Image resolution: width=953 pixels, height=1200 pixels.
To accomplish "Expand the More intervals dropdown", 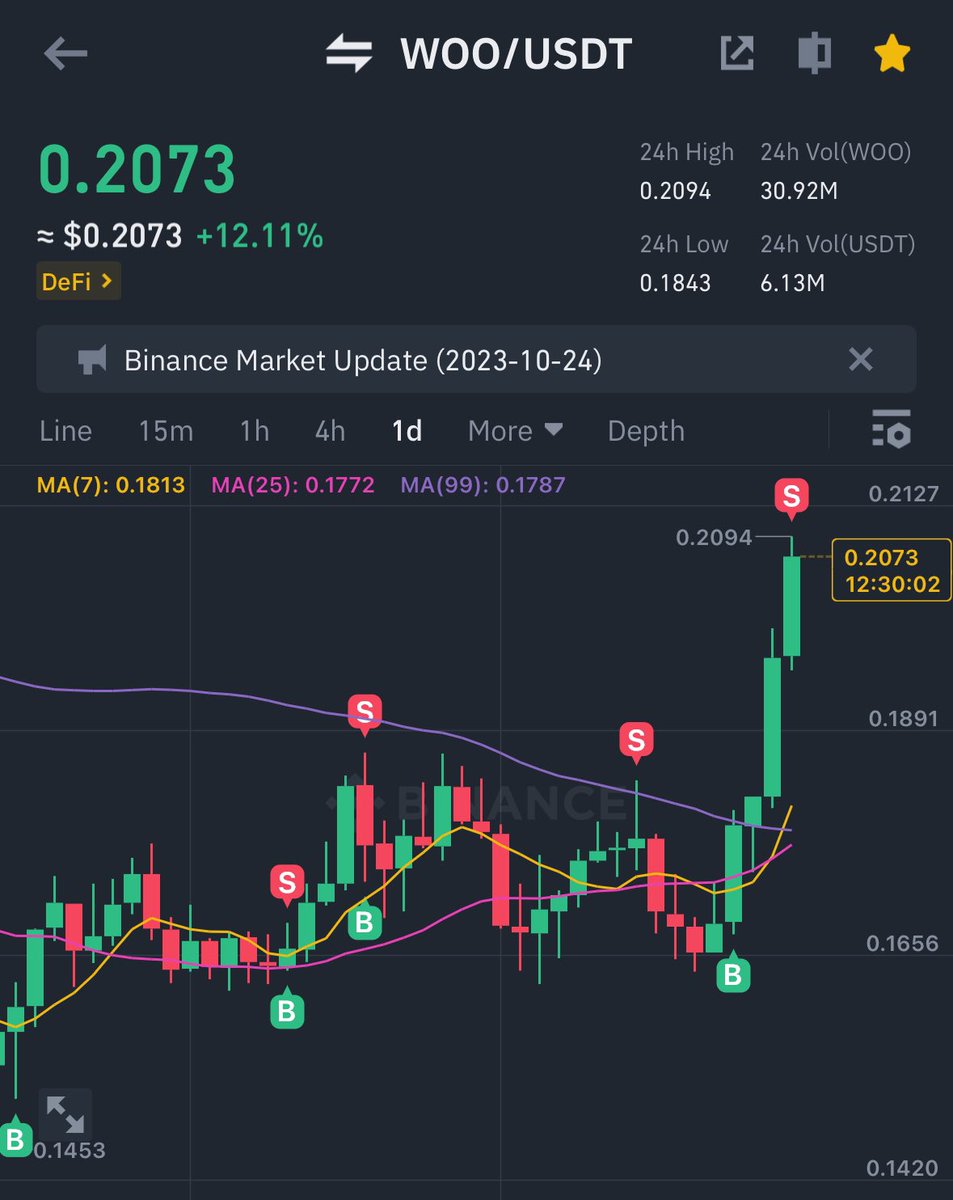I will pyautogui.click(x=515, y=431).
